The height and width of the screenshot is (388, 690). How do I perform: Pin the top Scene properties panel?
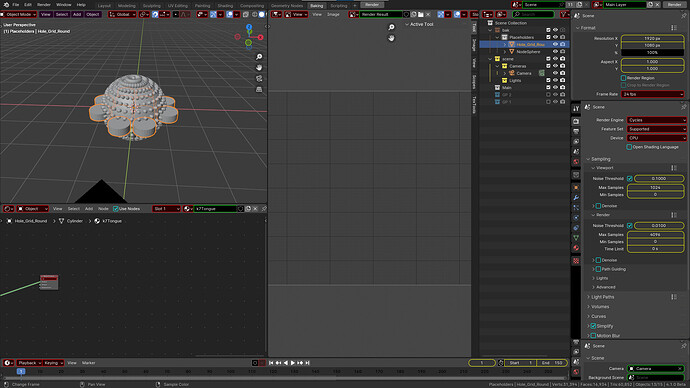coord(683,15)
